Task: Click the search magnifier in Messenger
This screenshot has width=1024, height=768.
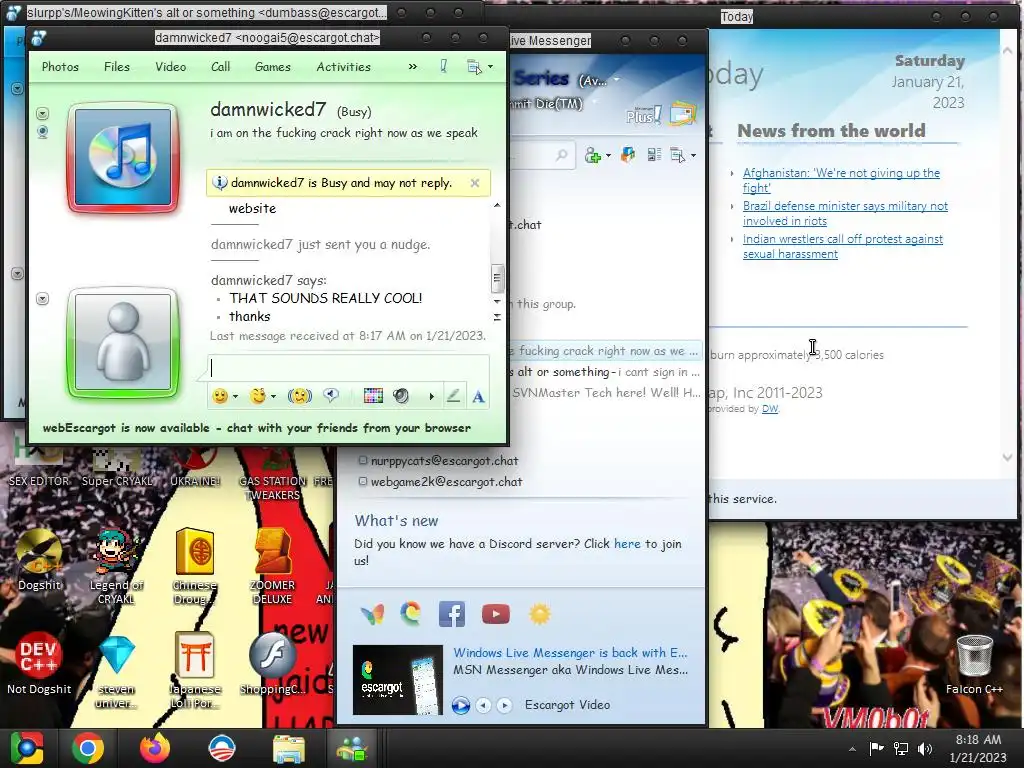Action: pos(562,155)
